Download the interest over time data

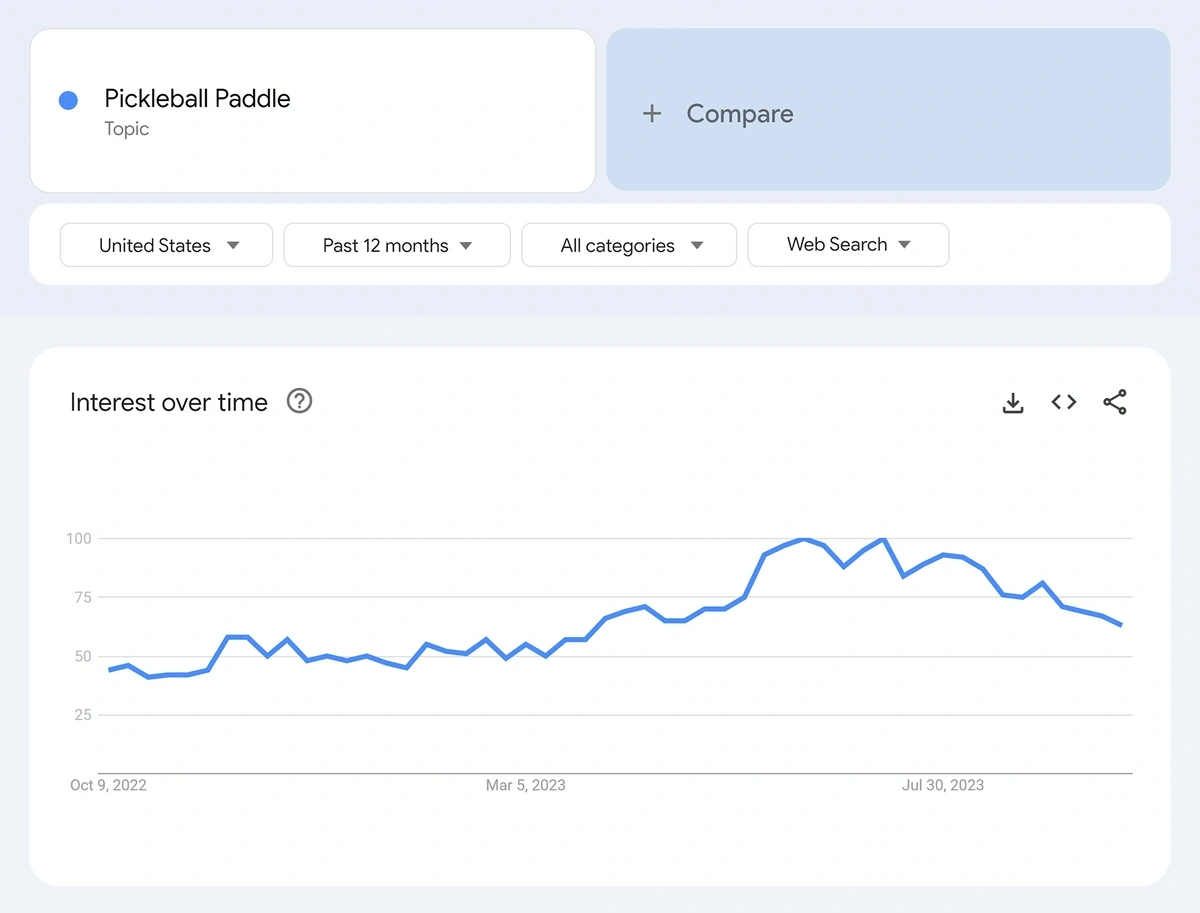(1013, 403)
